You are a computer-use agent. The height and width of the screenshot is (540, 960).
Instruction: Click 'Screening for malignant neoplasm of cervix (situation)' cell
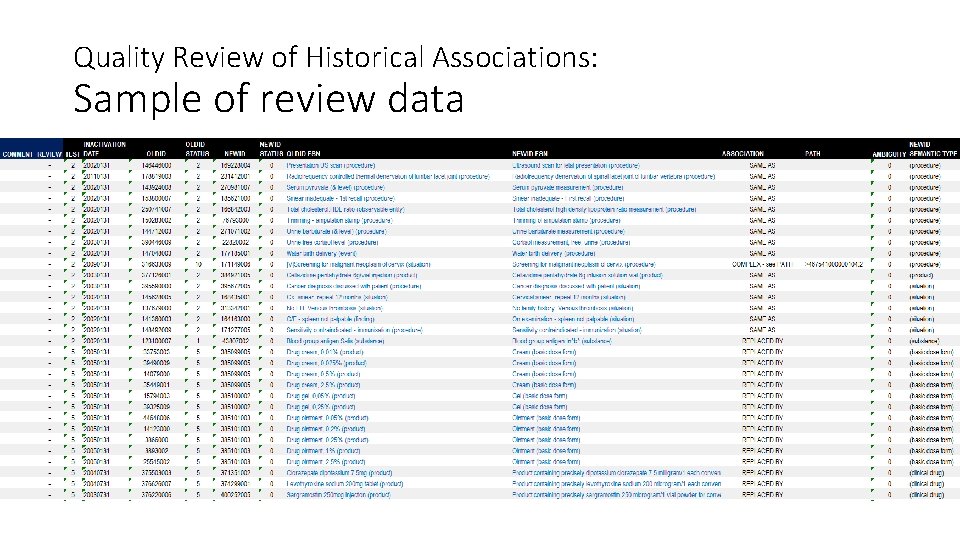tap(358, 264)
